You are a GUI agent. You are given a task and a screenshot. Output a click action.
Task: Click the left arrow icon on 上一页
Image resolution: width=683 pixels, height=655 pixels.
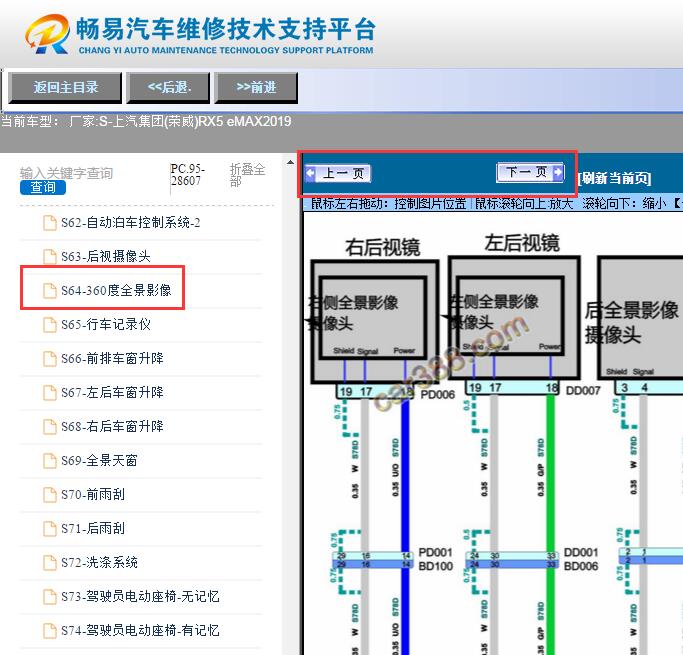tap(310, 173)
